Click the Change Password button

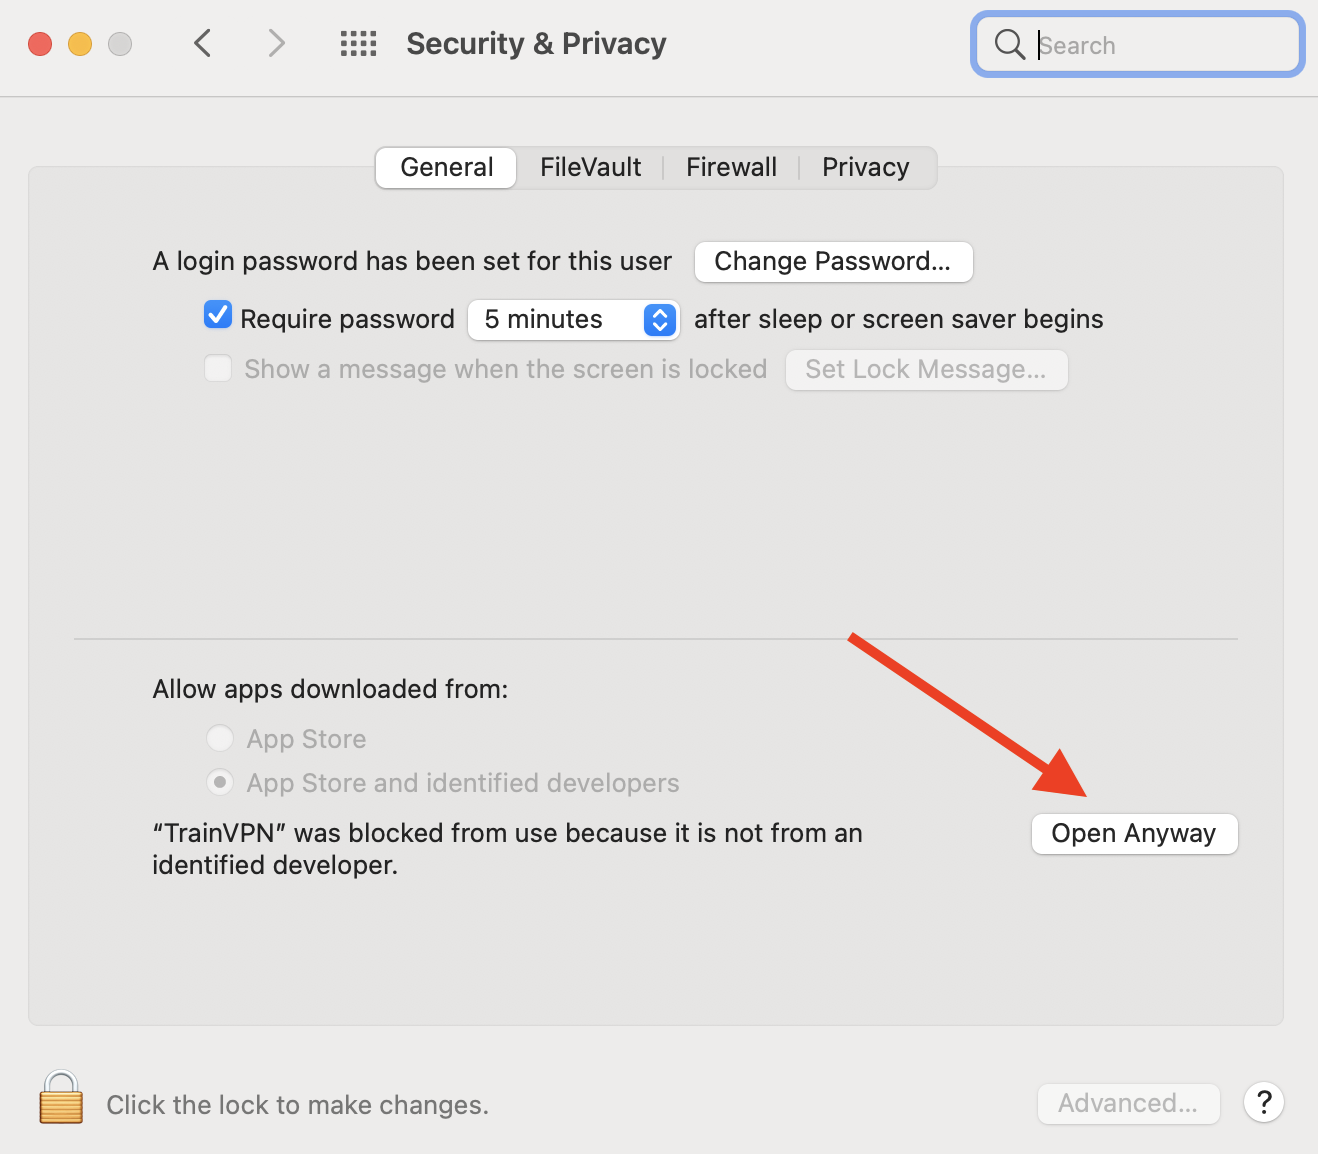click(x=833, y=262)
